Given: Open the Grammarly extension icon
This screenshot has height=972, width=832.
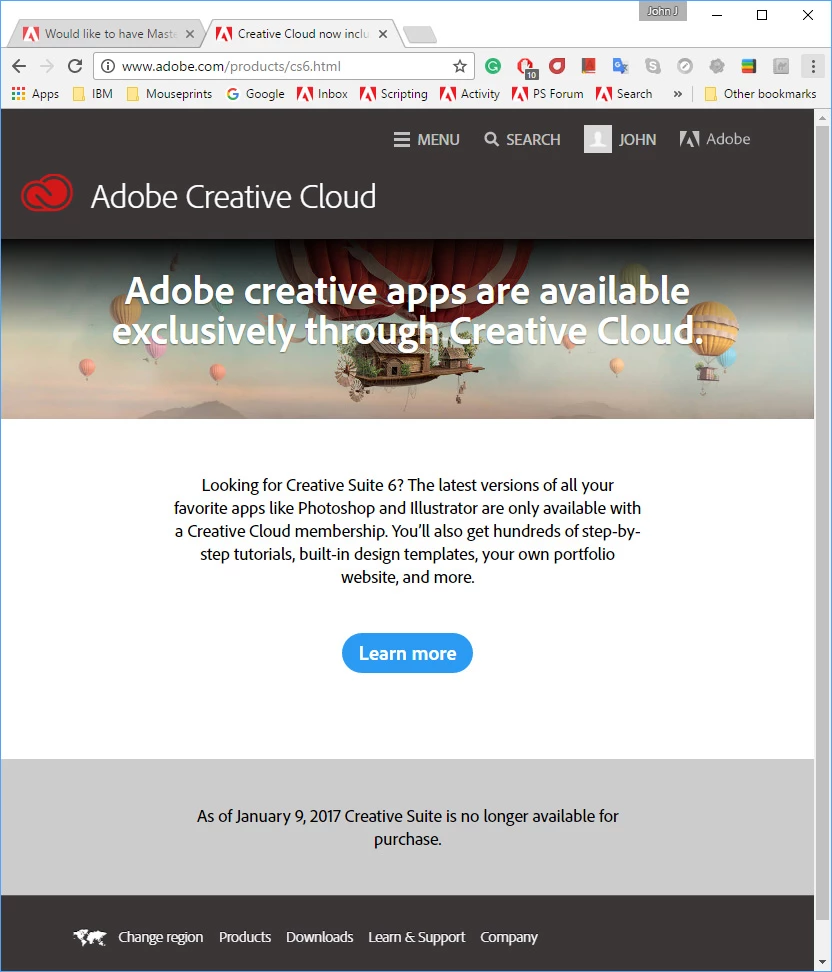Looking at the screenshot, I should [x=493, y=66].
